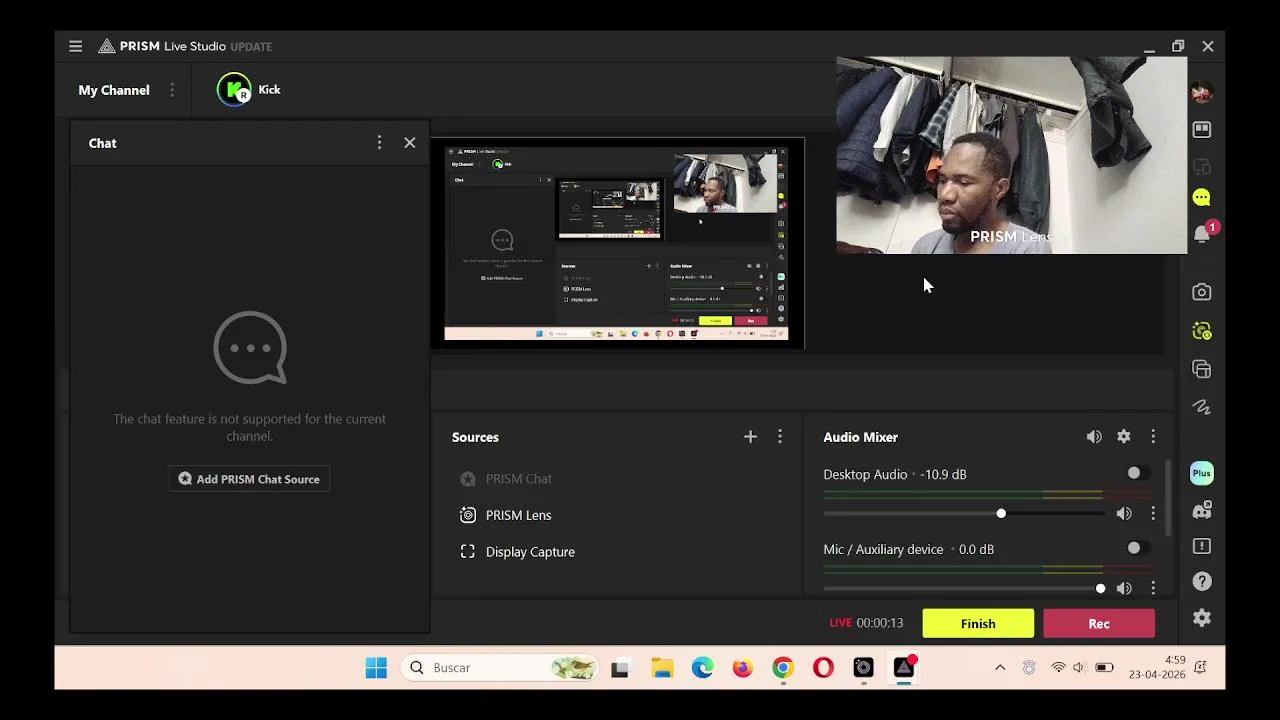Open the alert exclamation sidebar icon
Screen dimensions: 1280x720
[x=1202, y=547]
